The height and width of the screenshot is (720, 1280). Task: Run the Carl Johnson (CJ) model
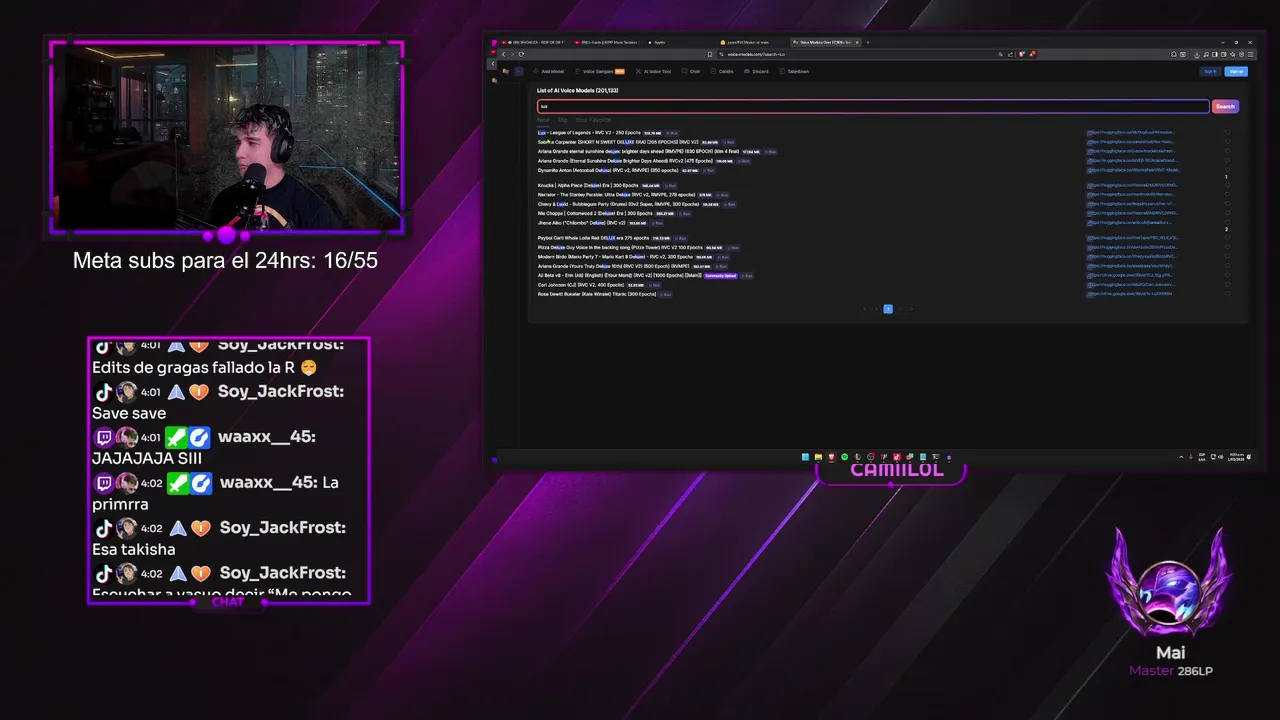(x=654, y=285)
